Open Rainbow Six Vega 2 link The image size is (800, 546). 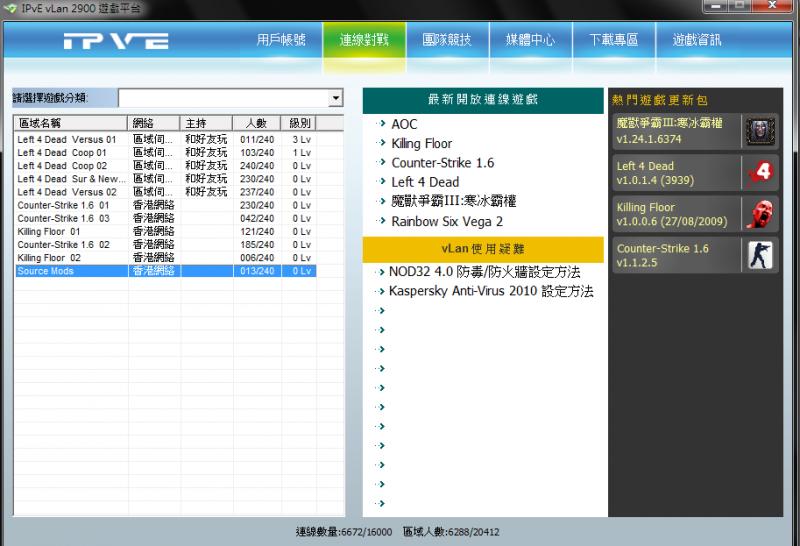pyautogui.click(x=446, y=221)
